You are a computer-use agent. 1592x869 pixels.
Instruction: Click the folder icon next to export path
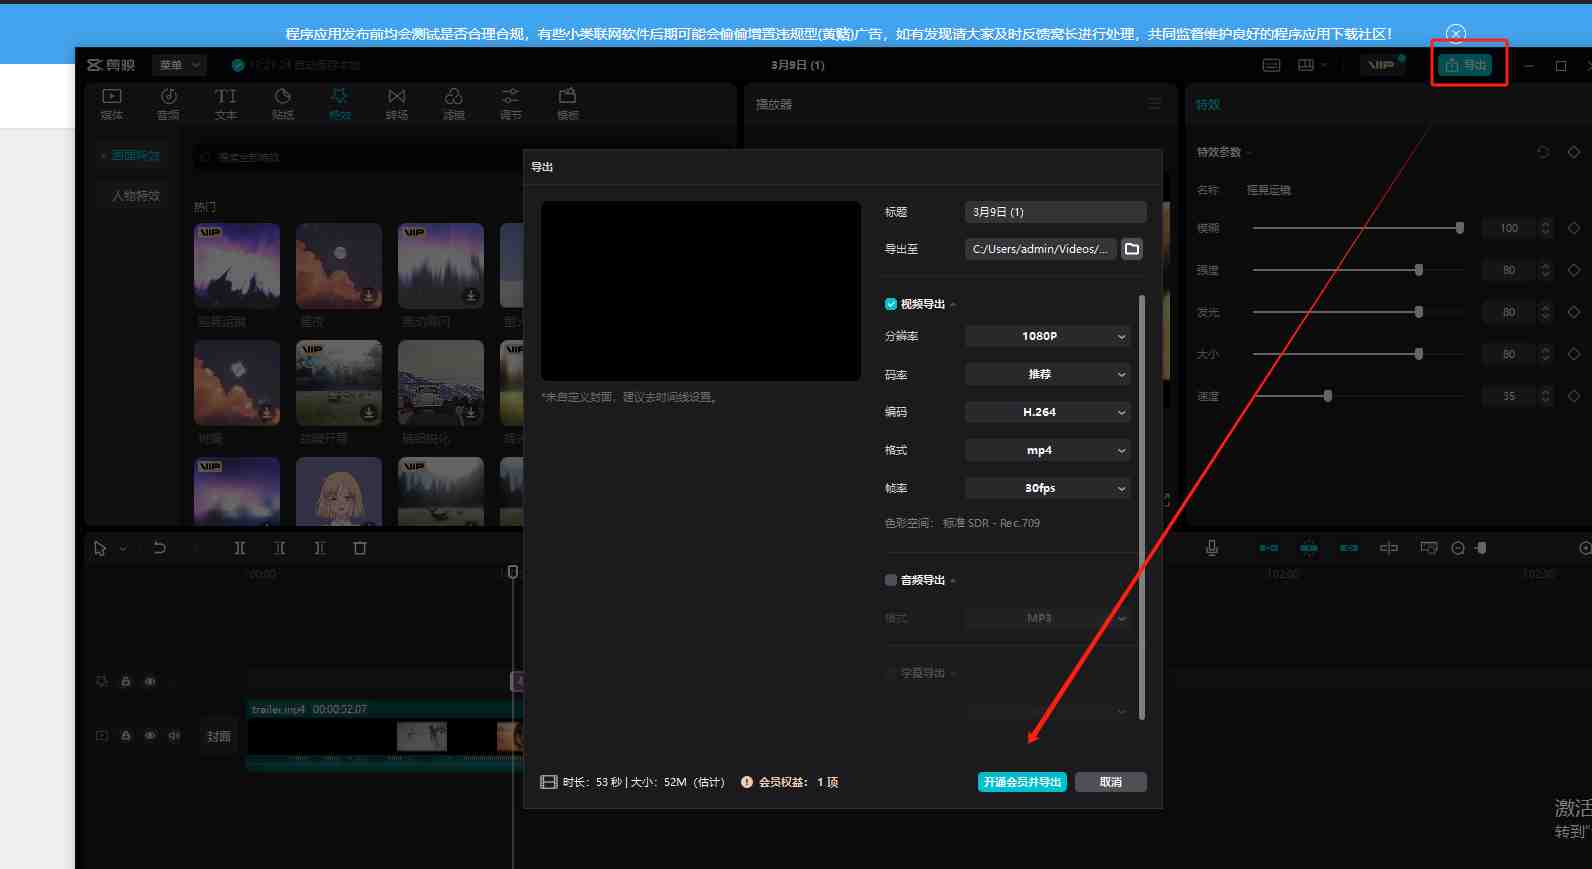(x=1132, y=249)
